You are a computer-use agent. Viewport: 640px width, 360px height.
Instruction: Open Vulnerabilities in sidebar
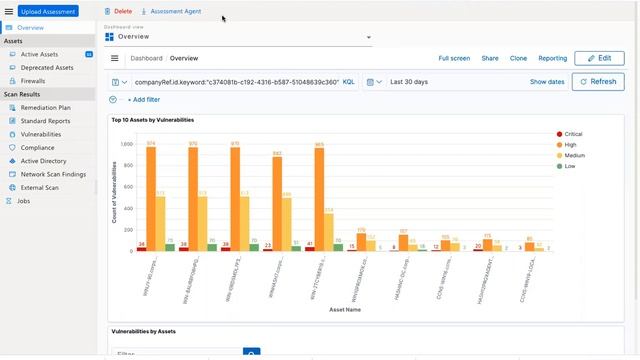[x=41, y=134]
